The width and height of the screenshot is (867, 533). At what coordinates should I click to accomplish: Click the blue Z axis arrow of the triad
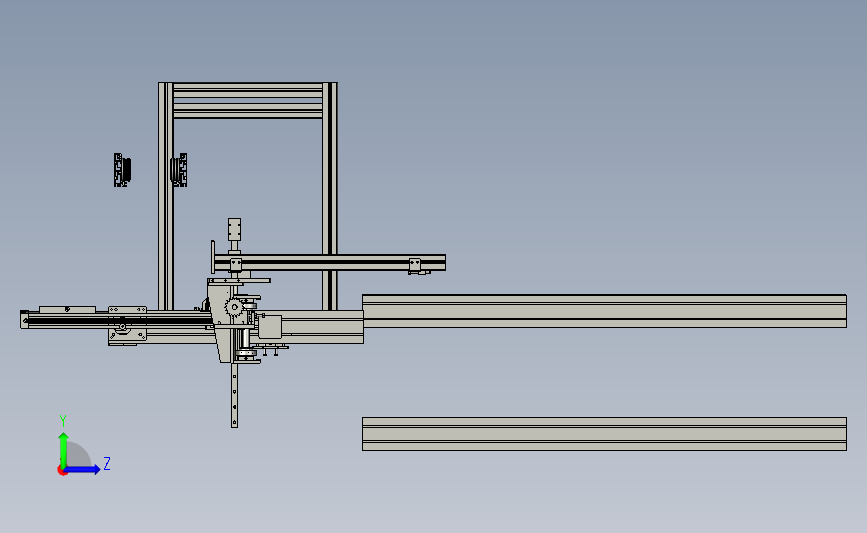tap(82, 469)
